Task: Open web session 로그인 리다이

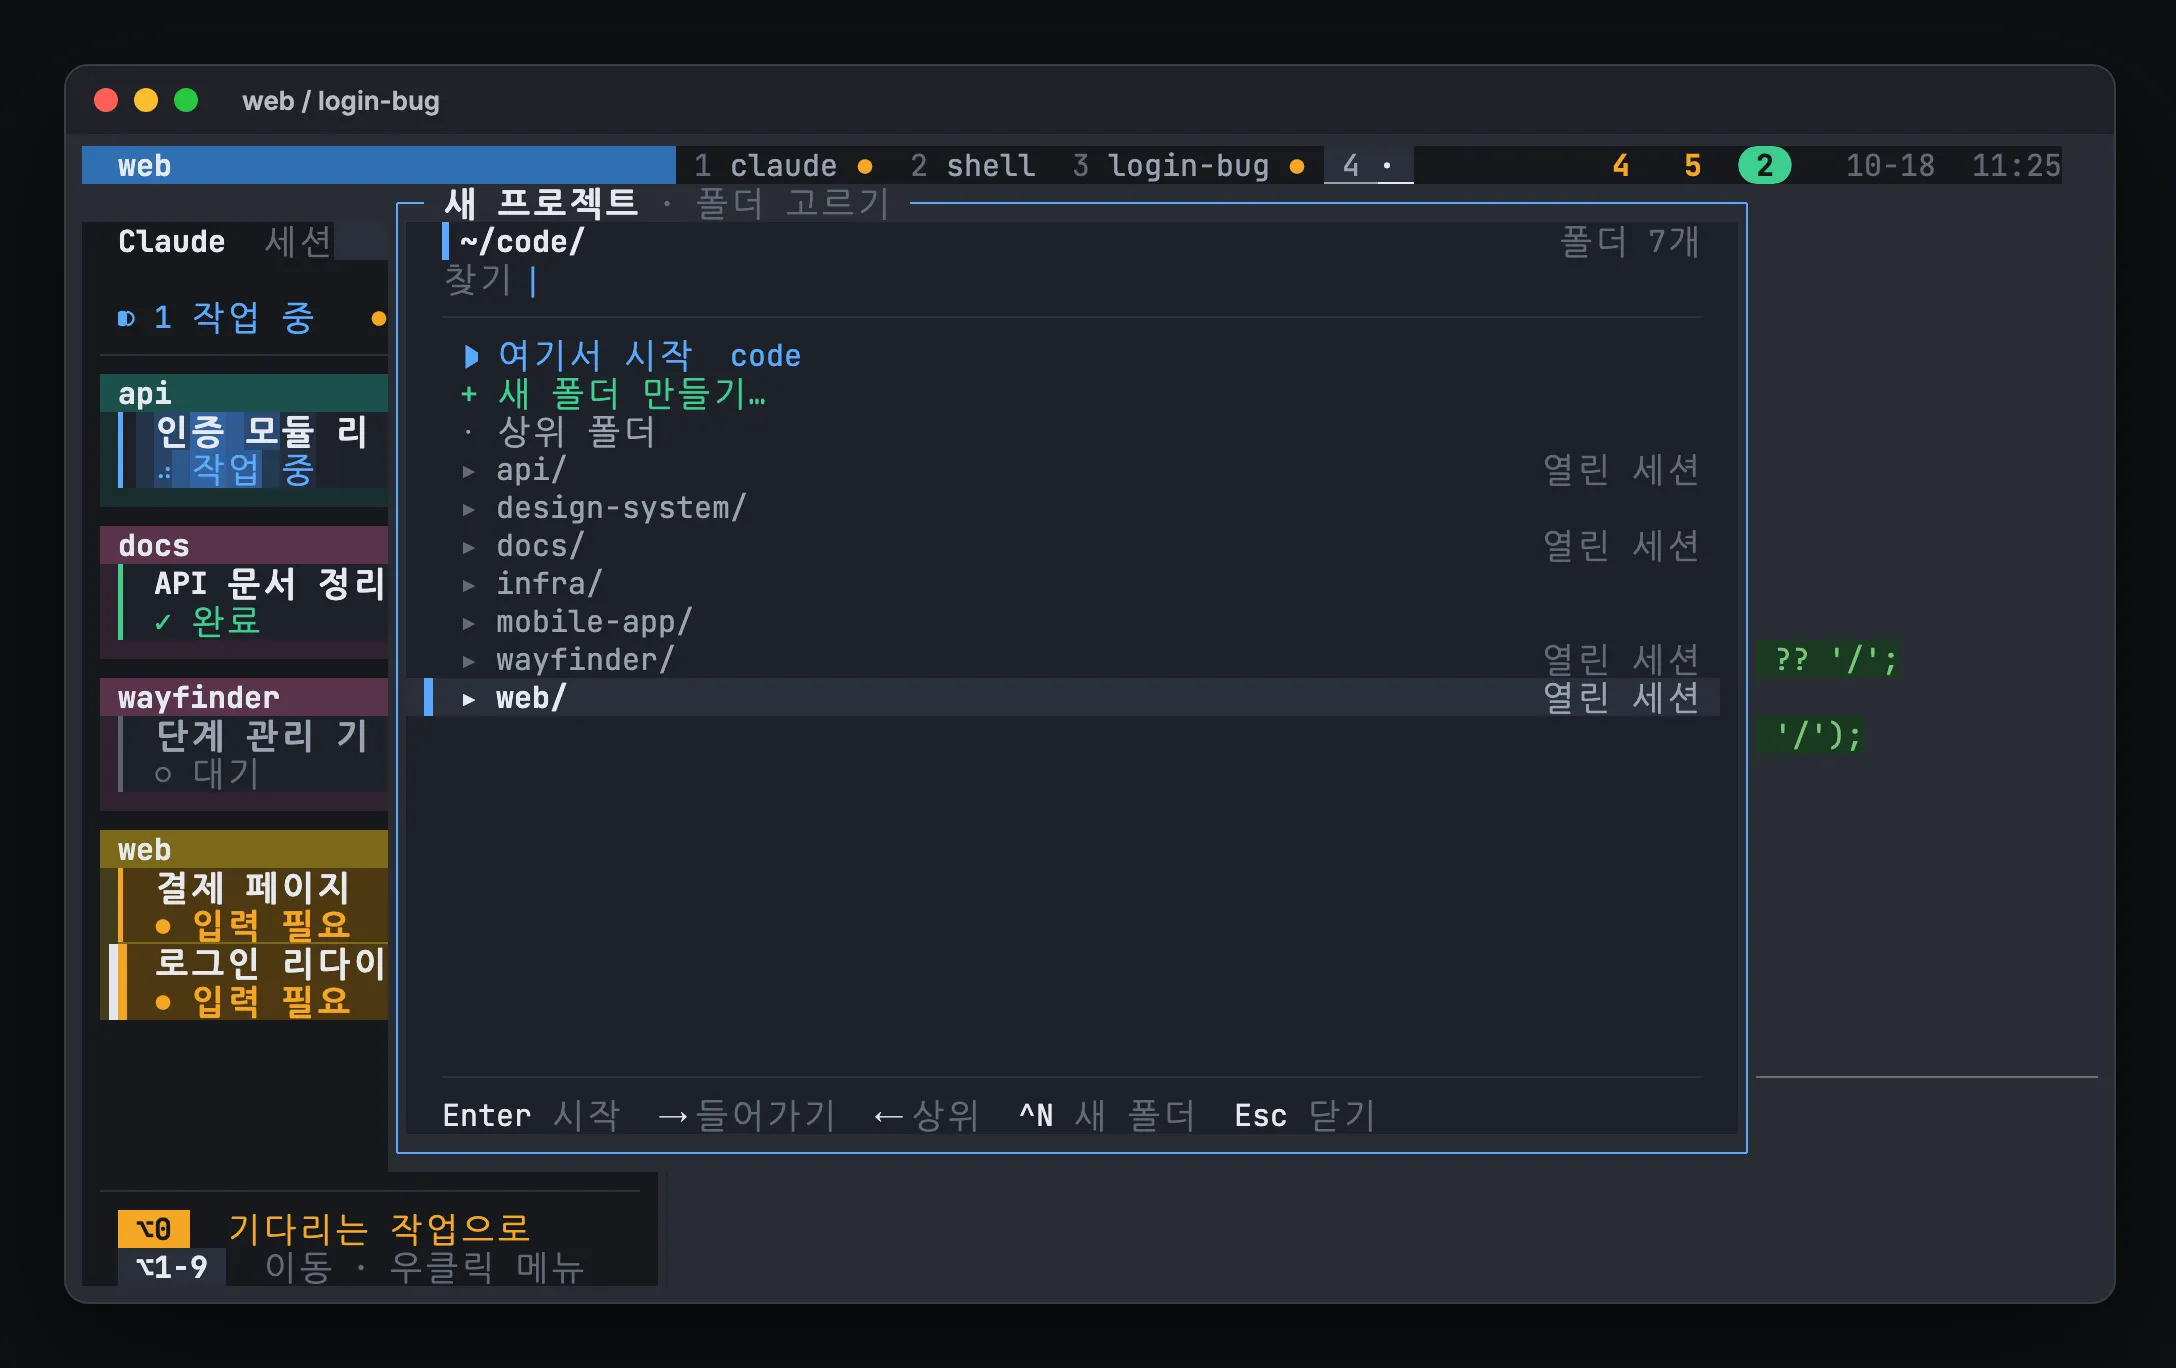Action: click(250, 982)
